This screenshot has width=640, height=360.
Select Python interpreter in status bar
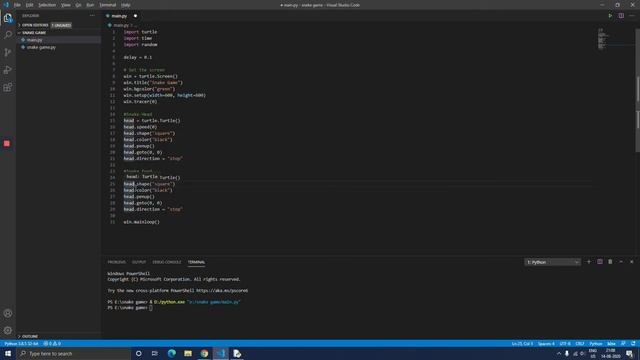point(21,344)
